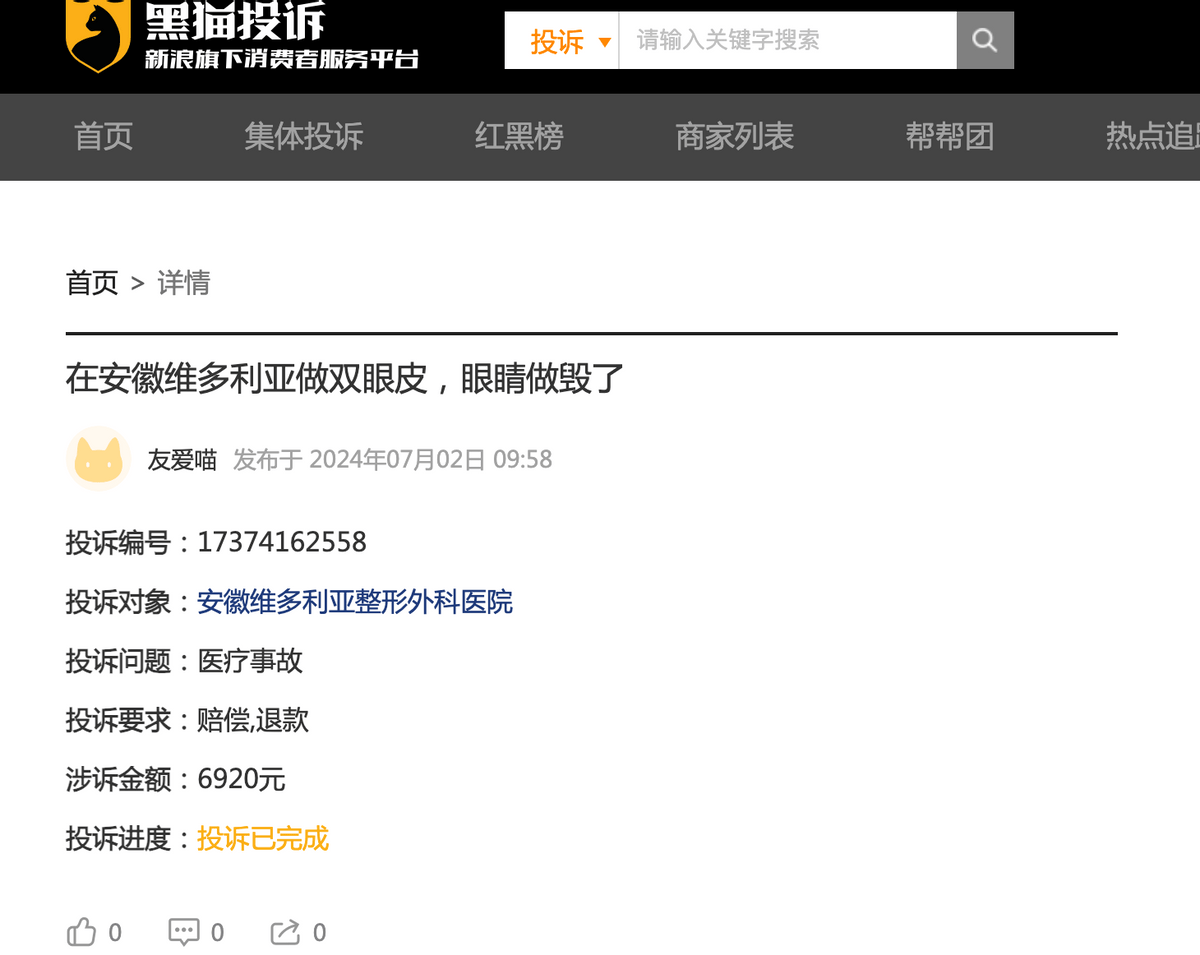Click the 投诉已完成 progress status
This screenshot has height=955, width=1200.
point(263,838)
